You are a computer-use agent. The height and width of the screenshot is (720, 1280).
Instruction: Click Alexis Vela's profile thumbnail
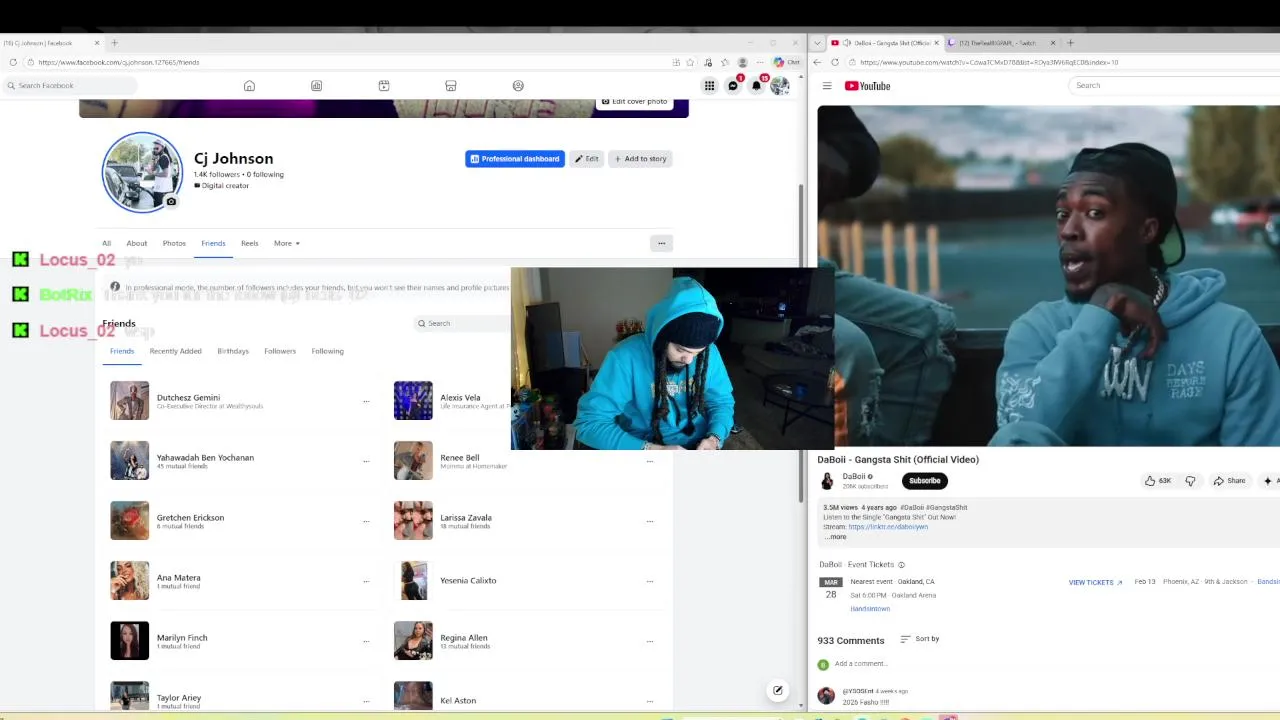pos(413,401)
